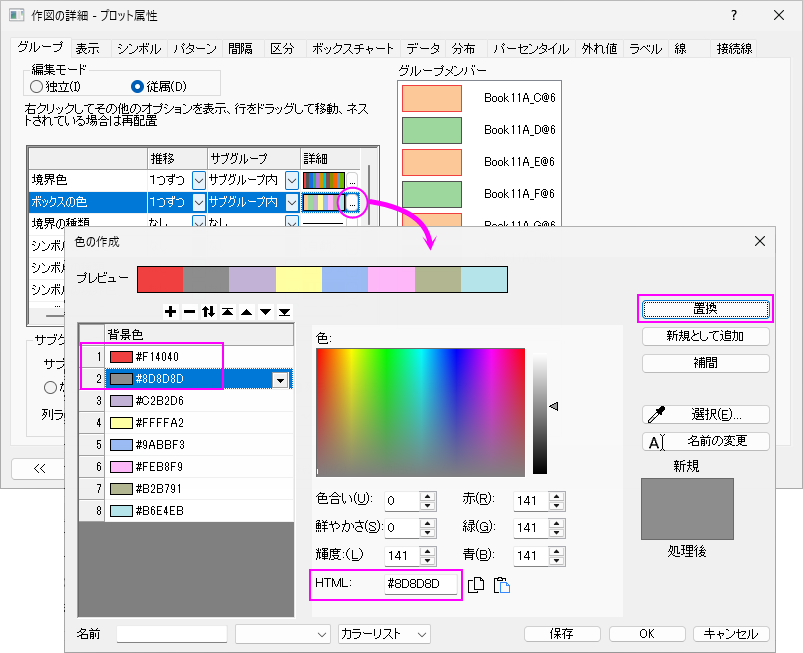
Task: Decrease the 鮮やかさ(S) value with down arrow
Action: point(428,533)
